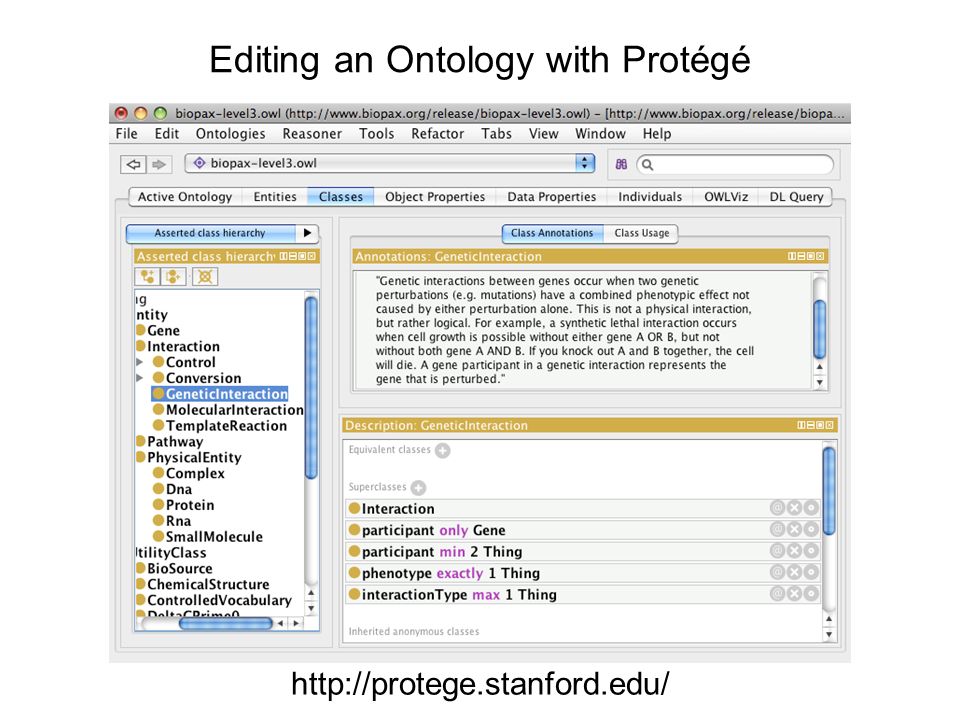960x720 pixels.
Task: Click the search input field
Action: (735, 164)
